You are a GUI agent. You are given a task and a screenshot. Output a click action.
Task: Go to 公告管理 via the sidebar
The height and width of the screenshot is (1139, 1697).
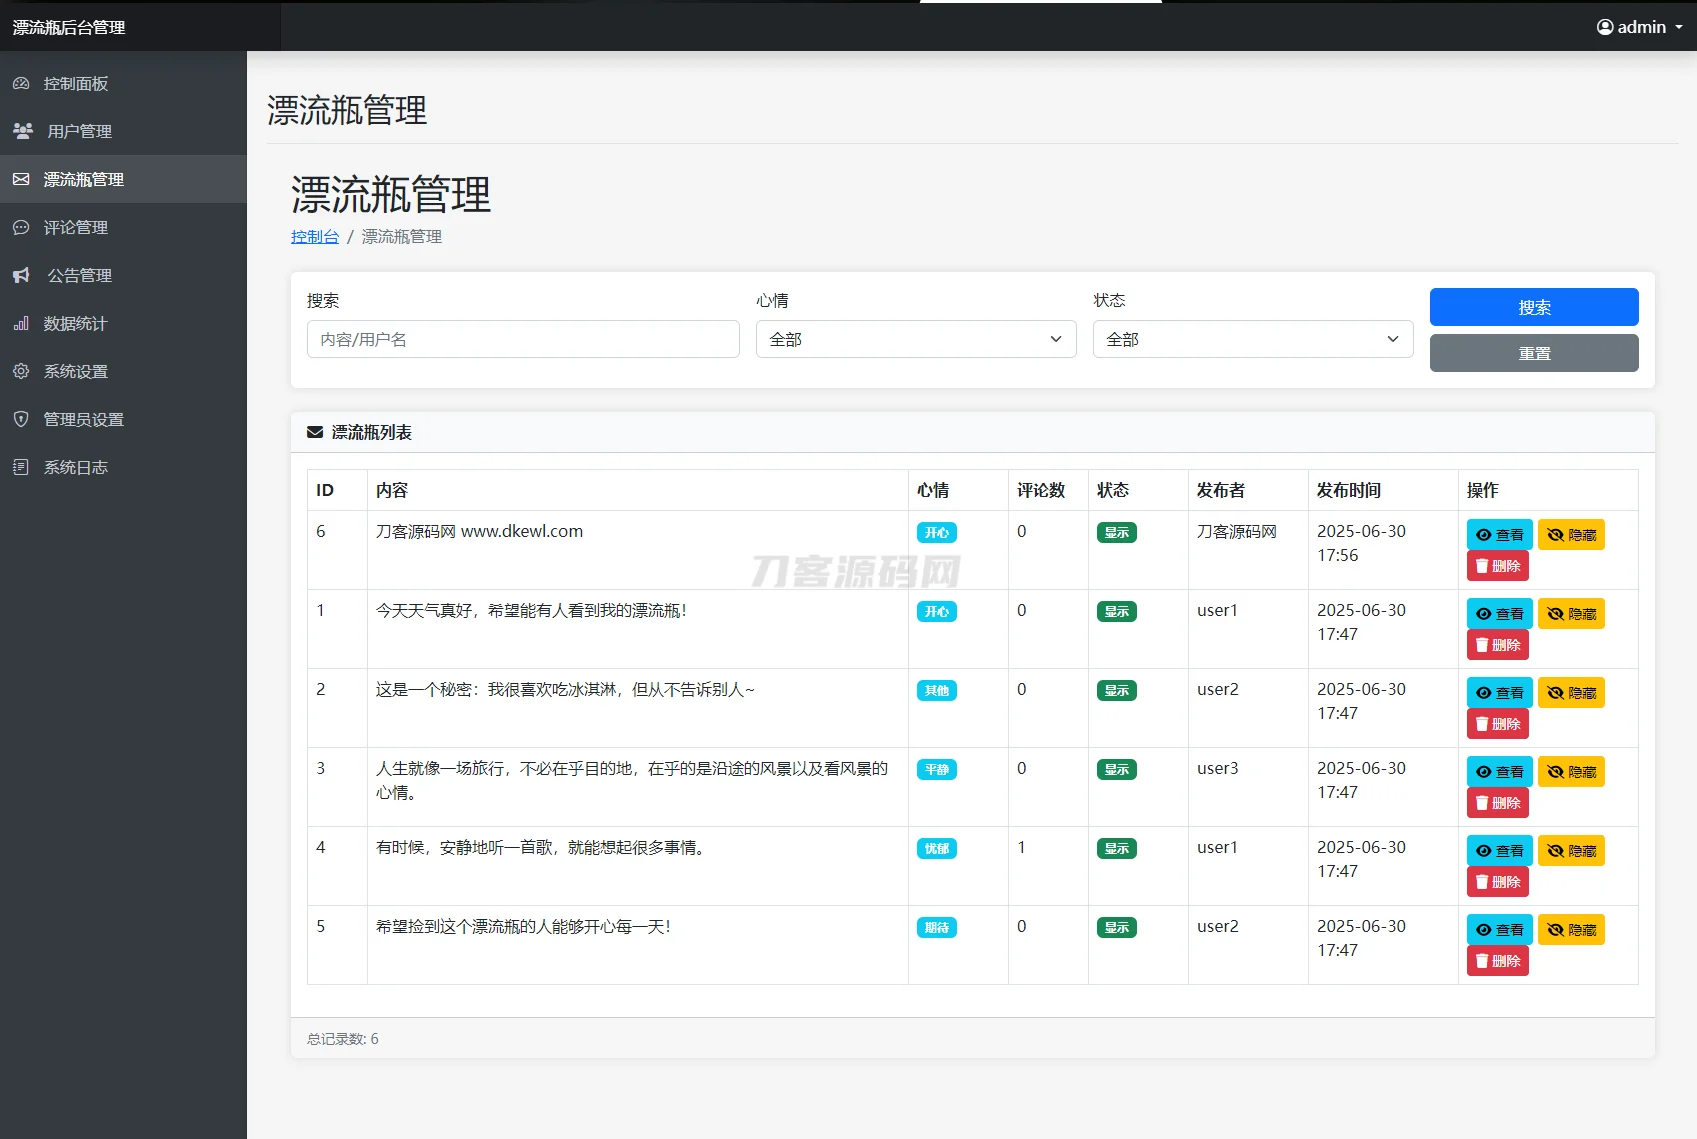point(80,275)
